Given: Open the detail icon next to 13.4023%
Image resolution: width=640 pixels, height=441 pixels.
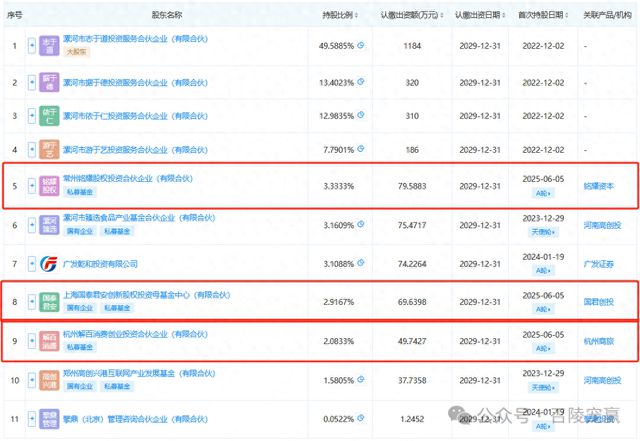Looking at the screenshot, I should coord(361,82).
